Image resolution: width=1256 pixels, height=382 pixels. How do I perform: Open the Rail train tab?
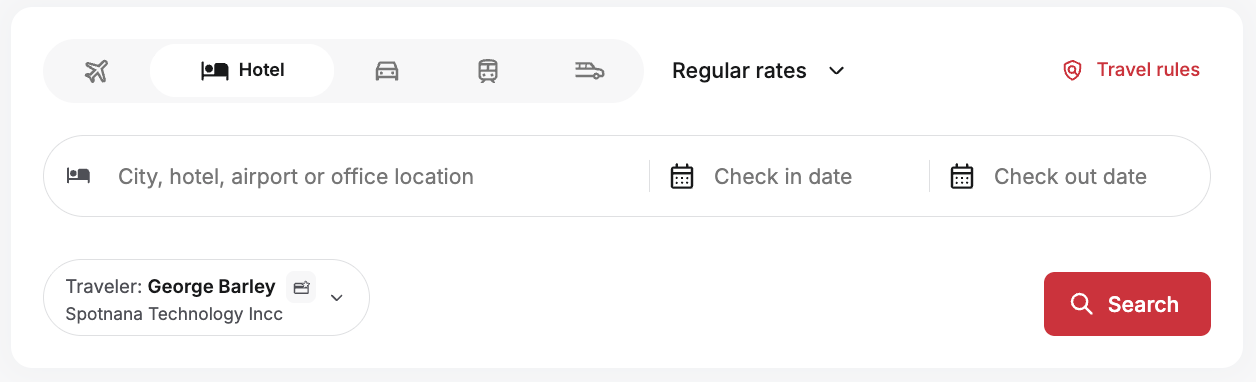488,71
